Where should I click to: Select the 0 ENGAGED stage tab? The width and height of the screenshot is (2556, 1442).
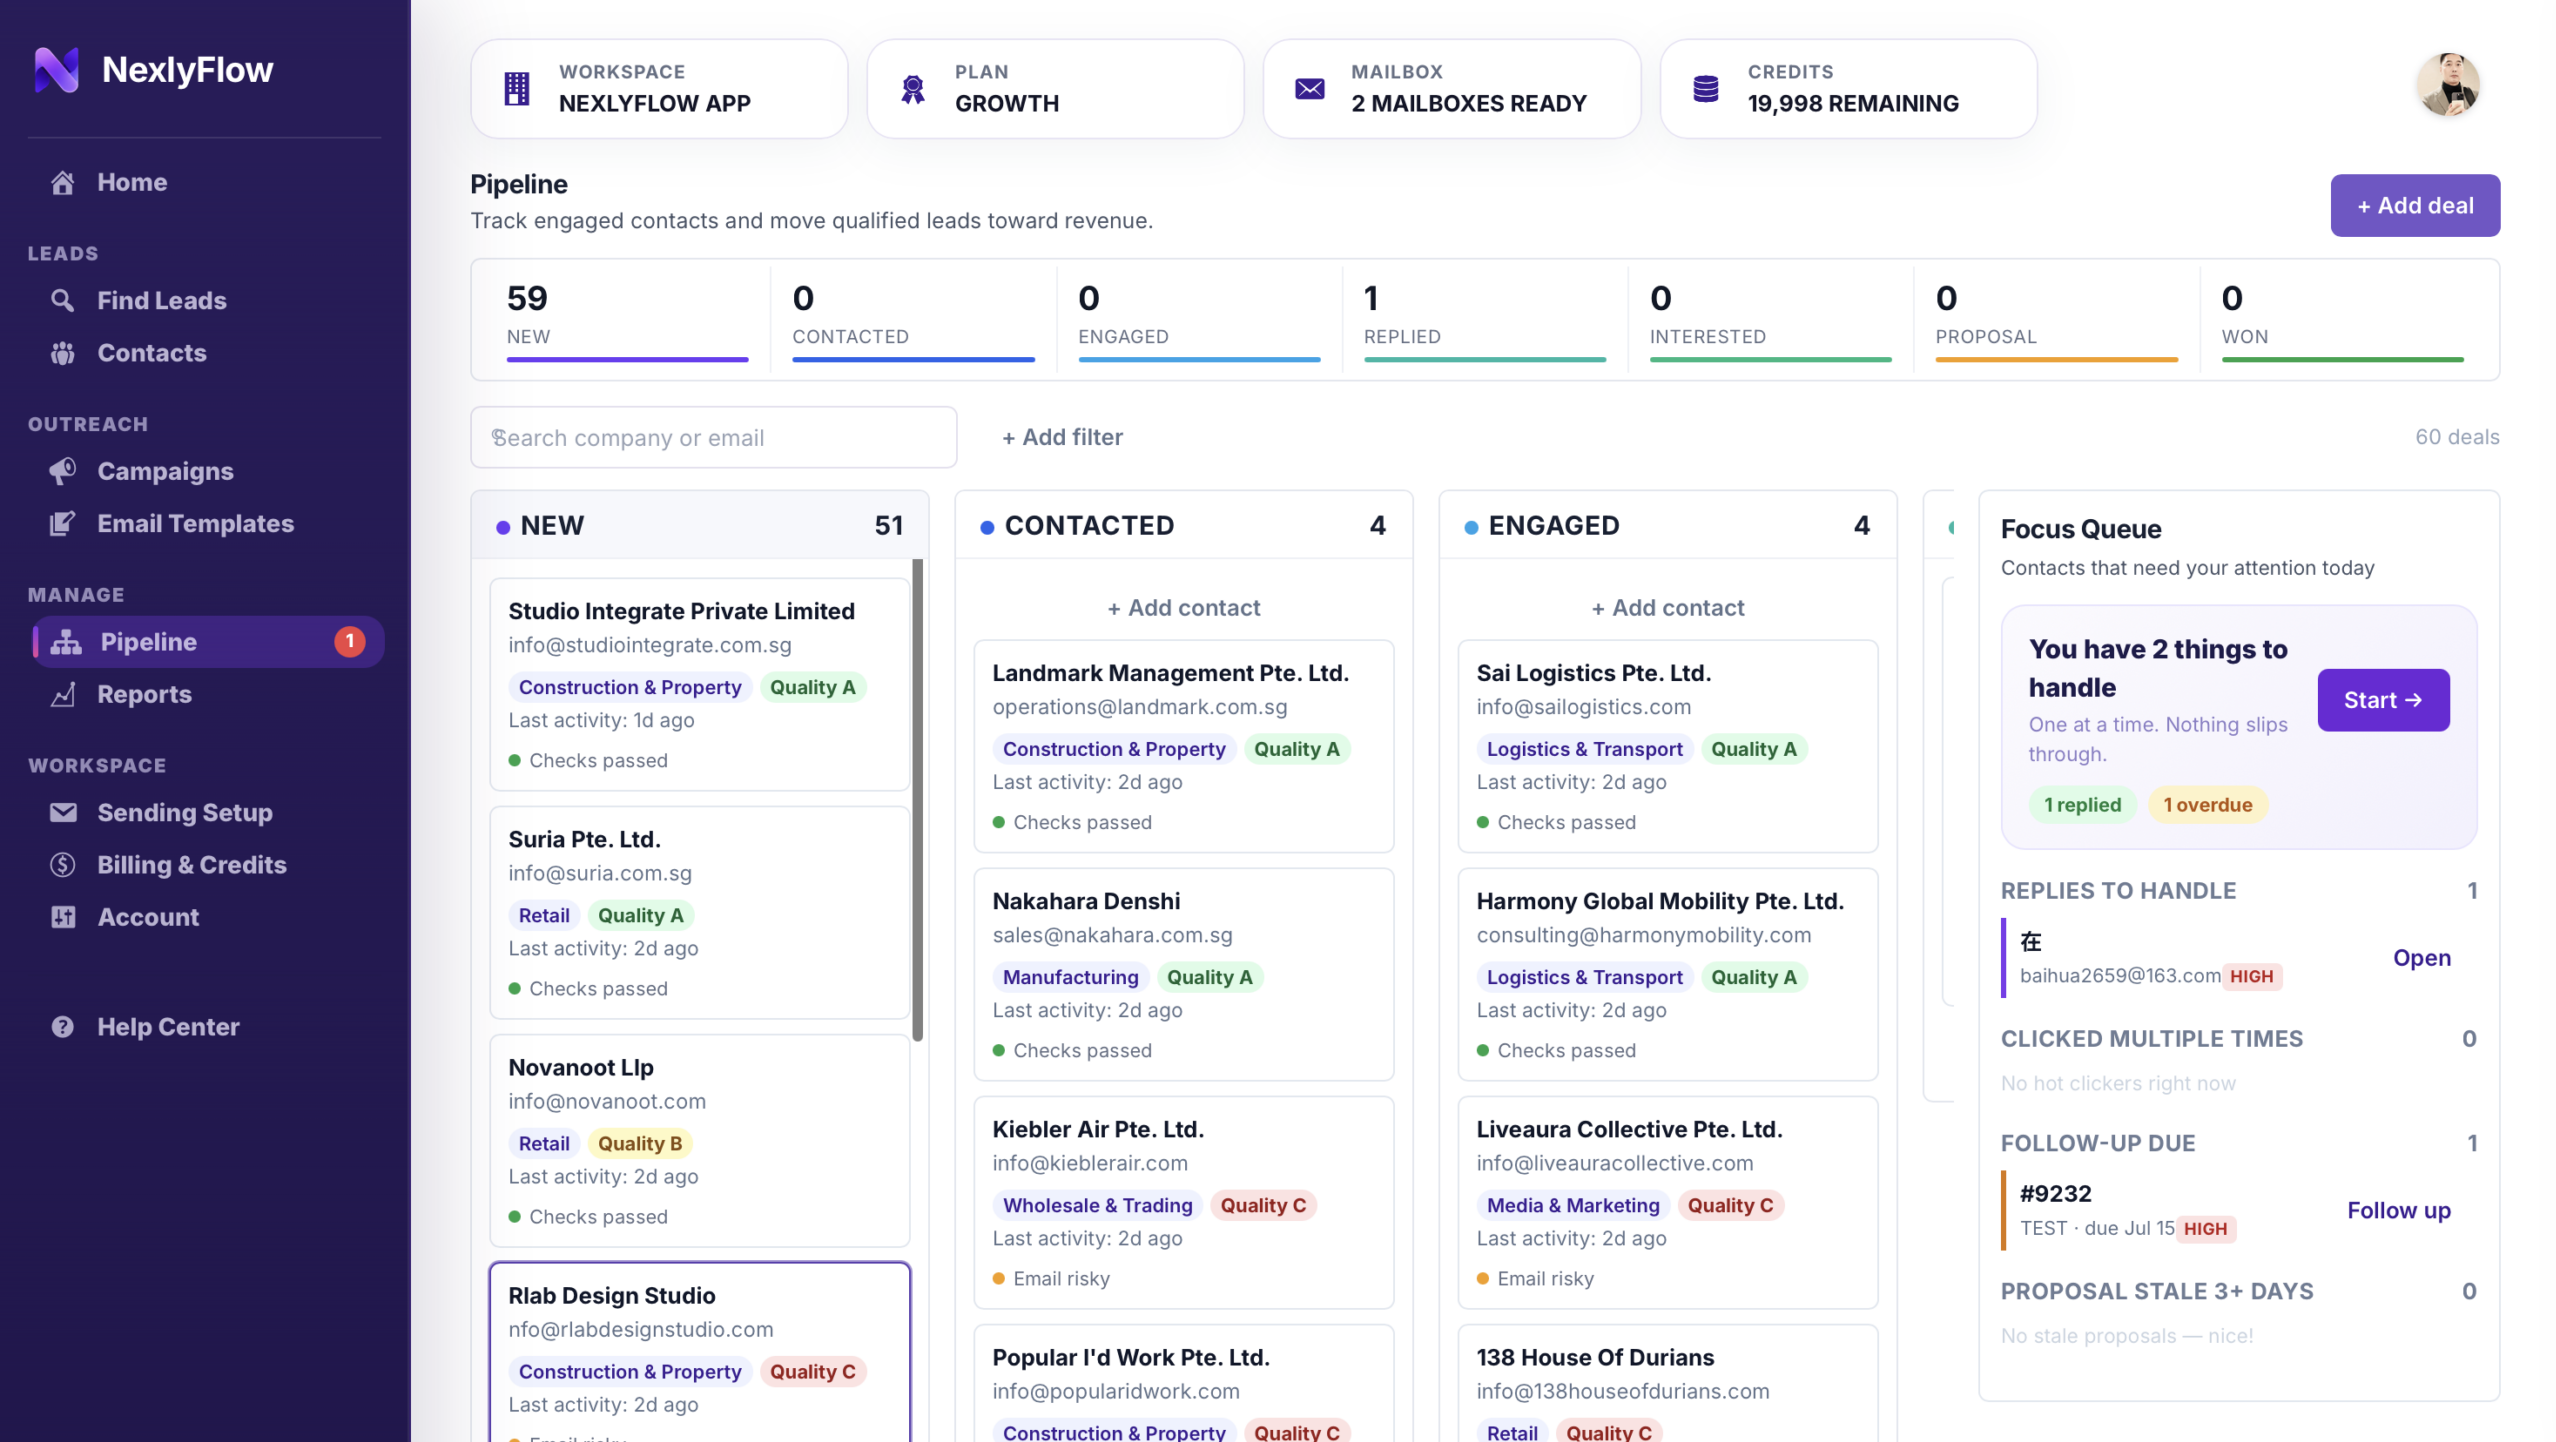(1199, 320)
